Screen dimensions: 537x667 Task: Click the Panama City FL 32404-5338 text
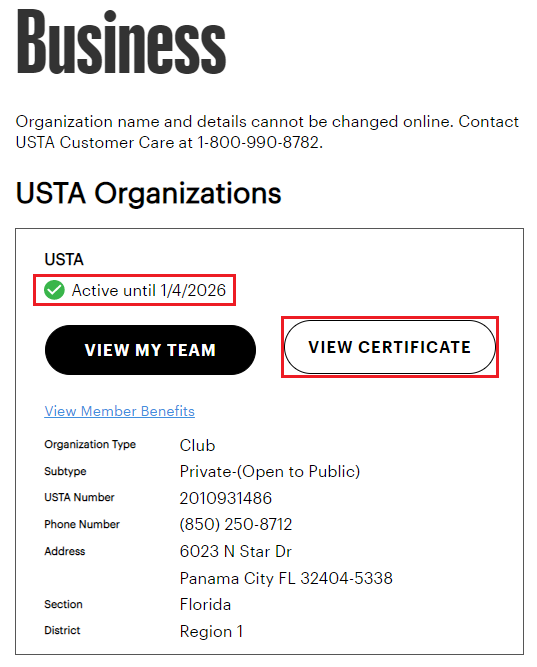[x=286, y=578]
